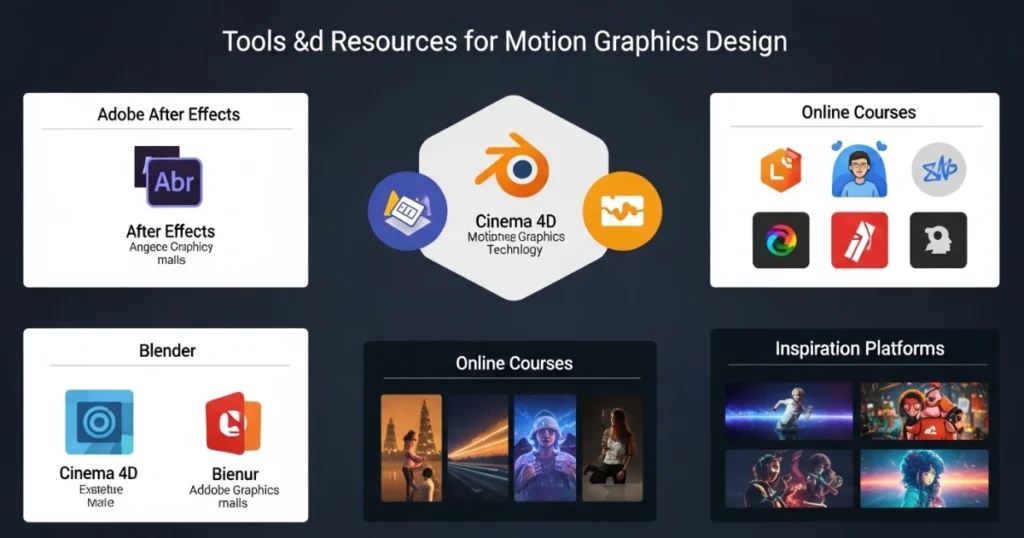Click the Adobe After Effects card heading
Screen dimensions: 1024x538
pos(168,114)
